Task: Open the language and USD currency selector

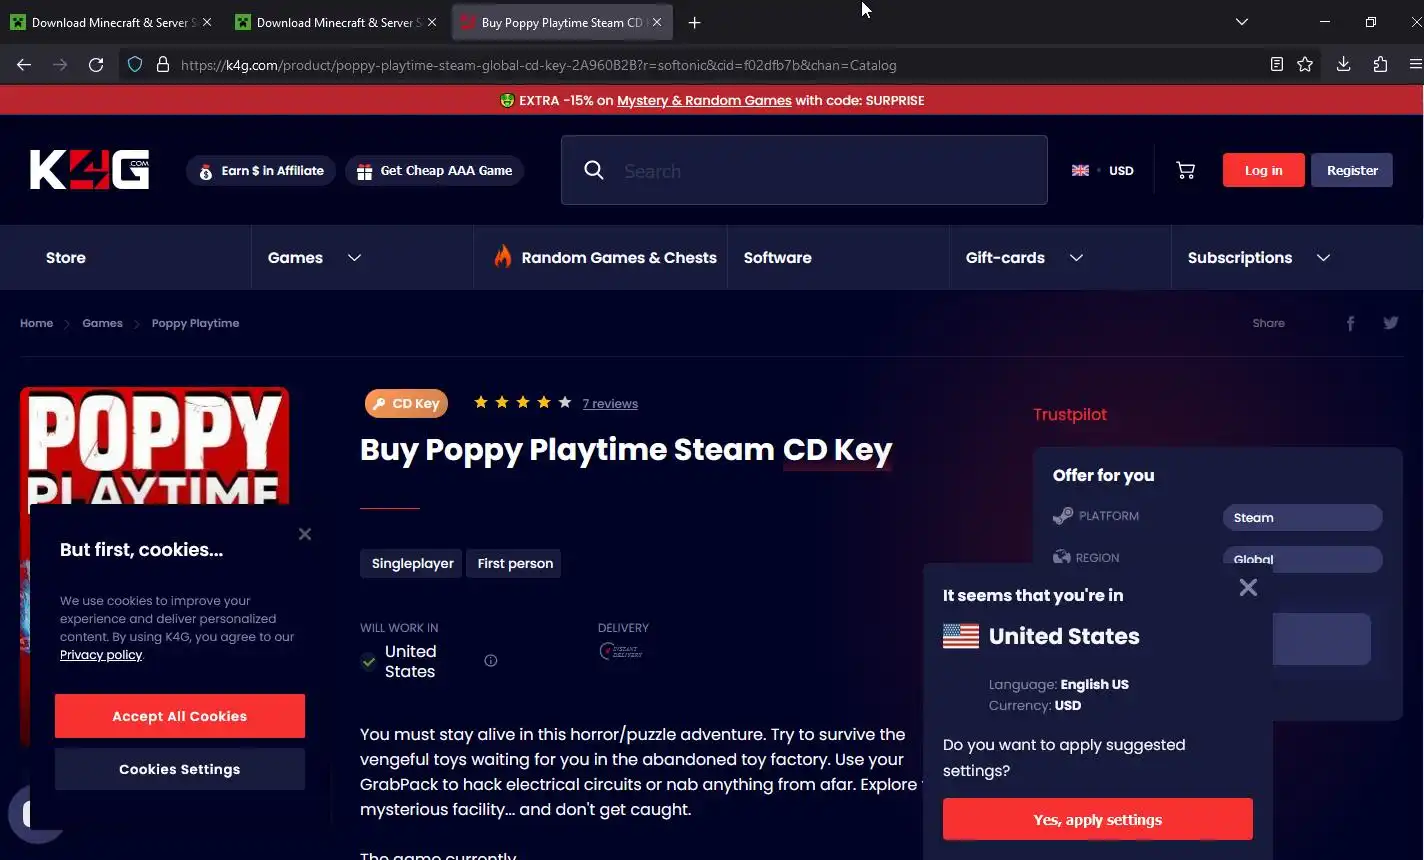Action: [x=1102, y=170]
